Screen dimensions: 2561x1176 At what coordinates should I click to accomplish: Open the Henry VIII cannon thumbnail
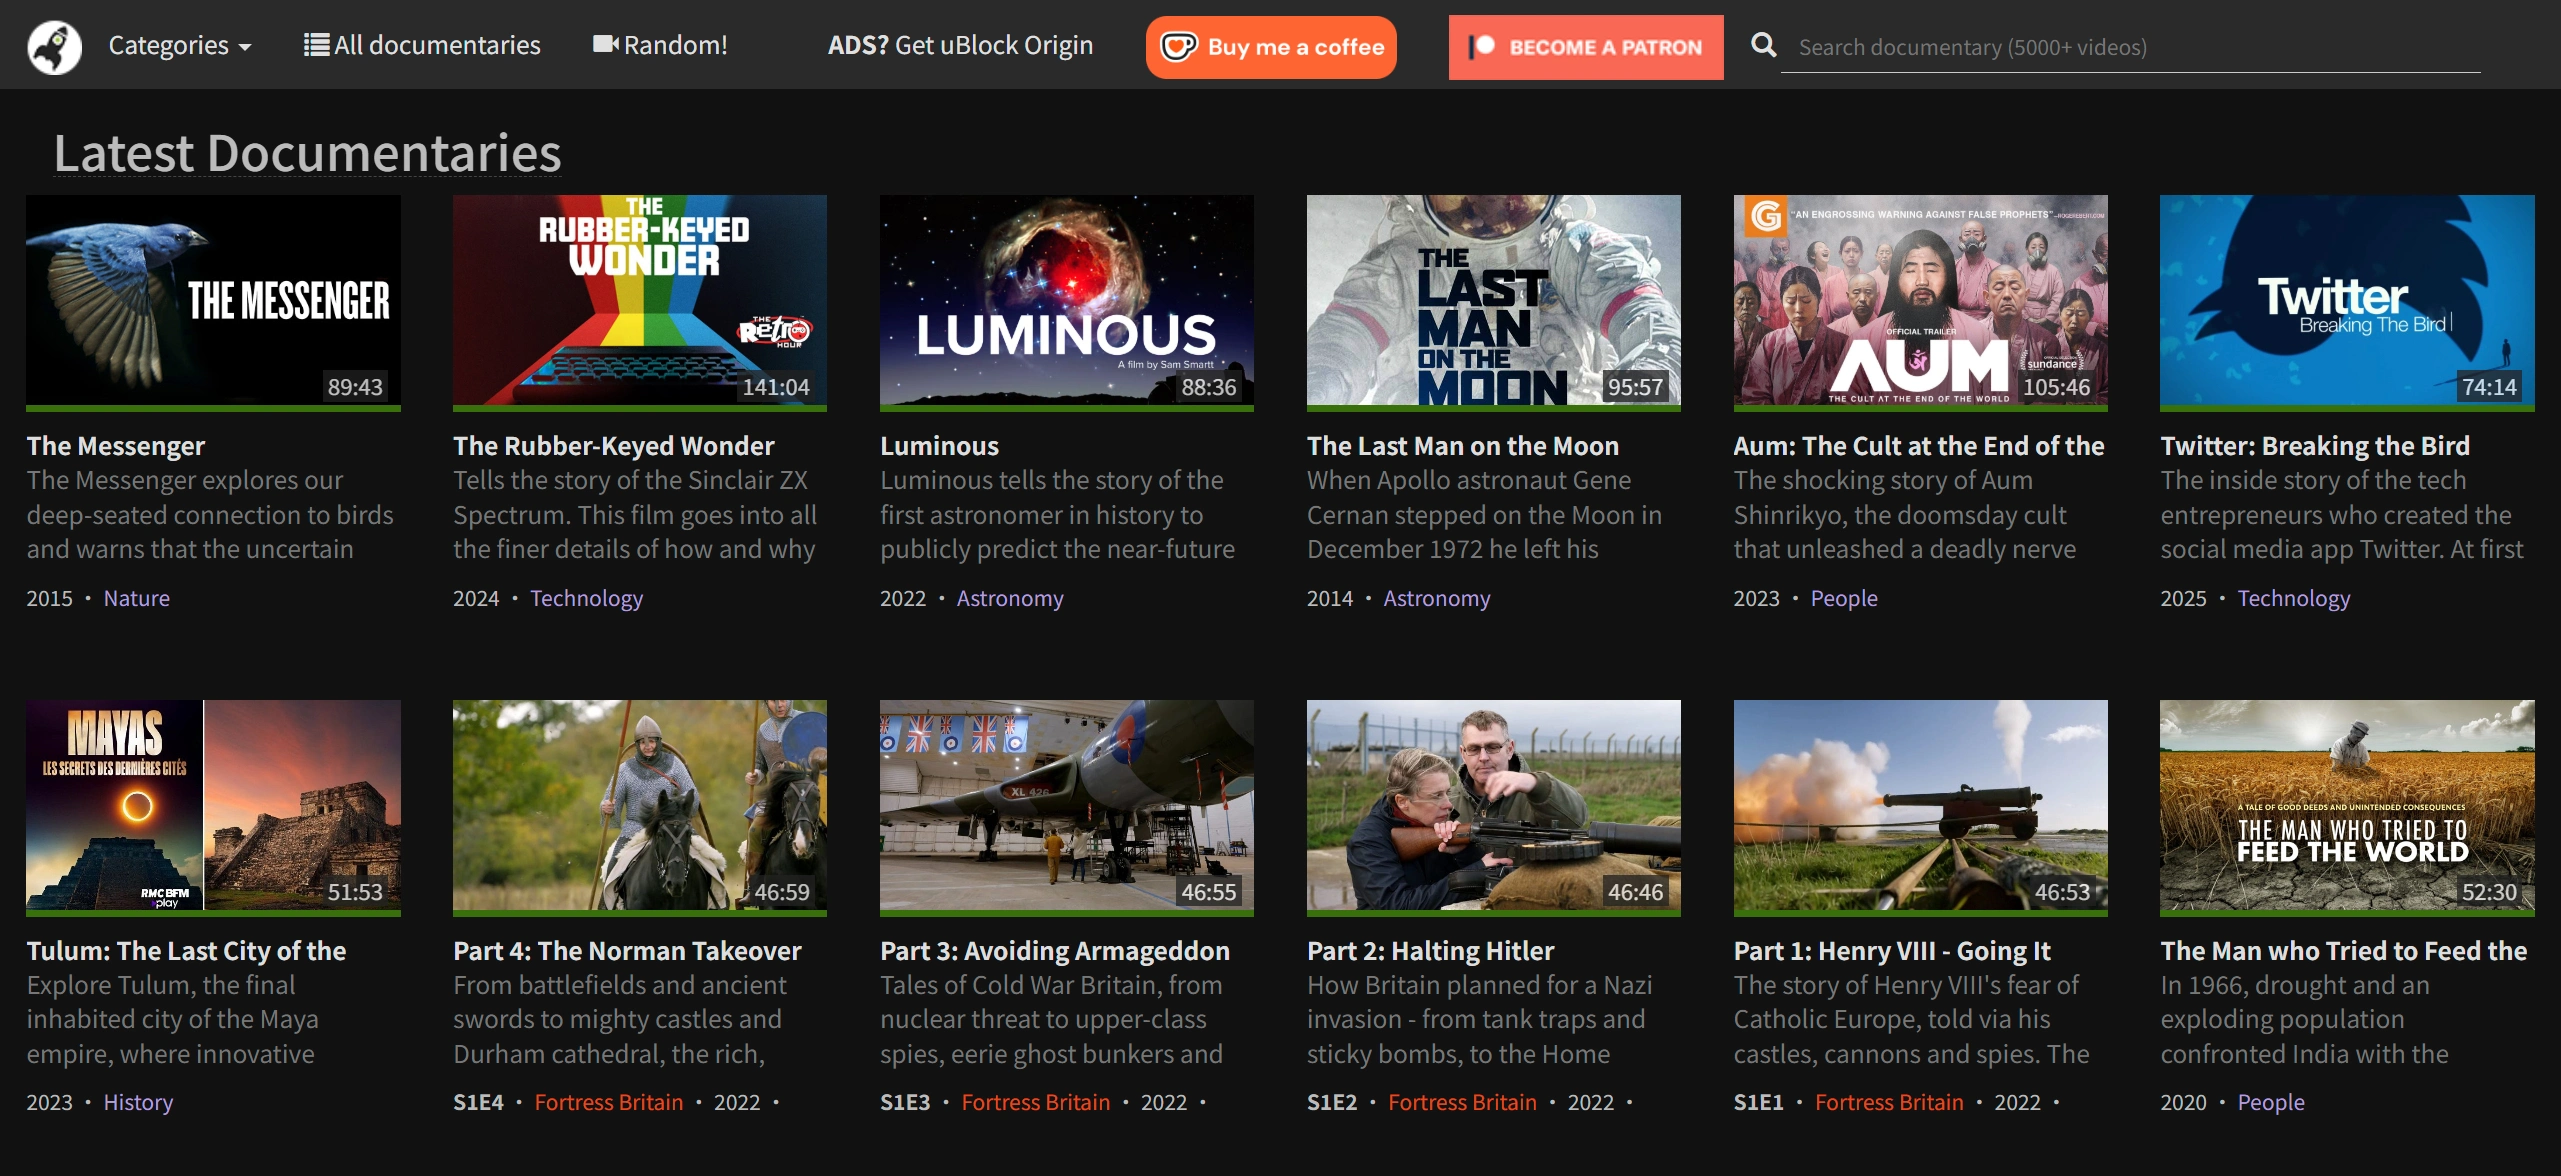pyautogui.click(x=1920, y=807)
